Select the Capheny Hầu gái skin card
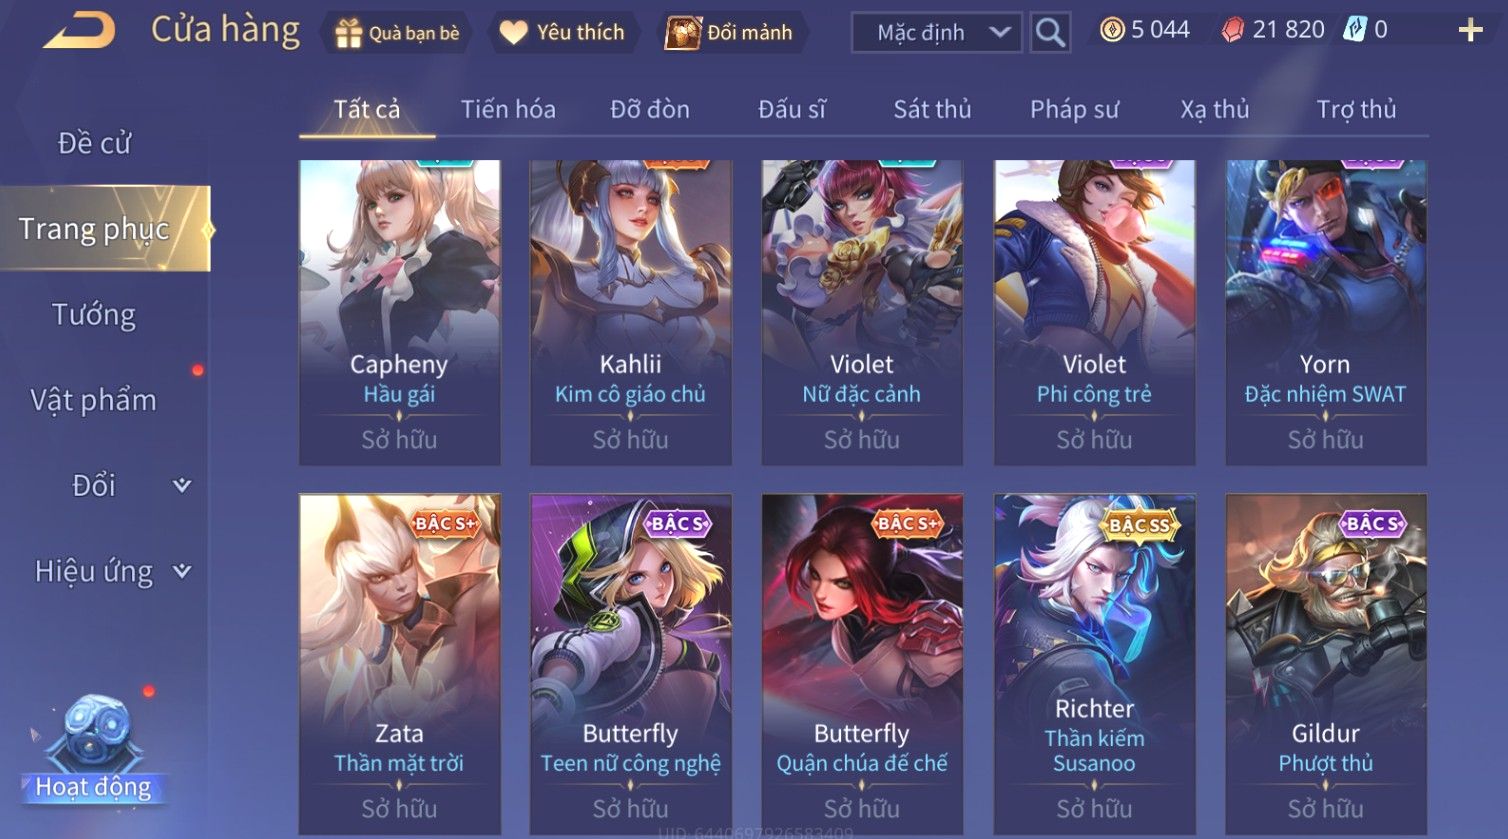 pyautogui.click(x=399, y=312)
